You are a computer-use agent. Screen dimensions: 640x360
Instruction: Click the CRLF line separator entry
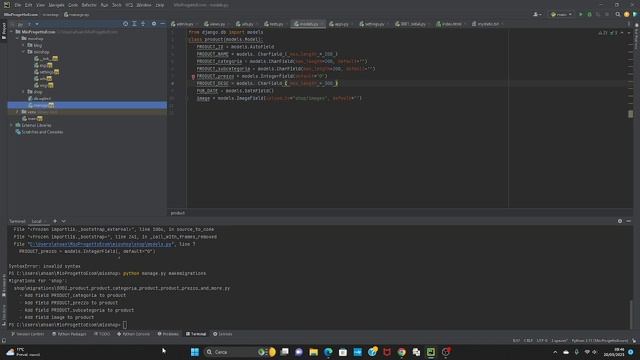coord(528,340)
